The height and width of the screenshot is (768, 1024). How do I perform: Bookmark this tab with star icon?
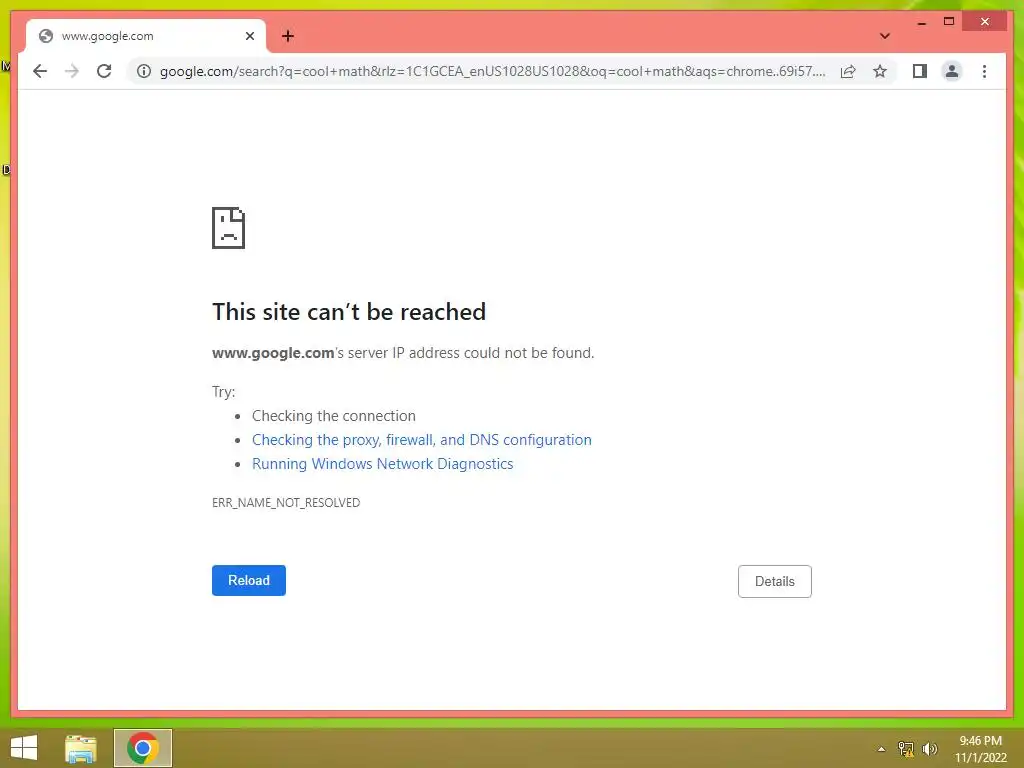pos(880,71)
